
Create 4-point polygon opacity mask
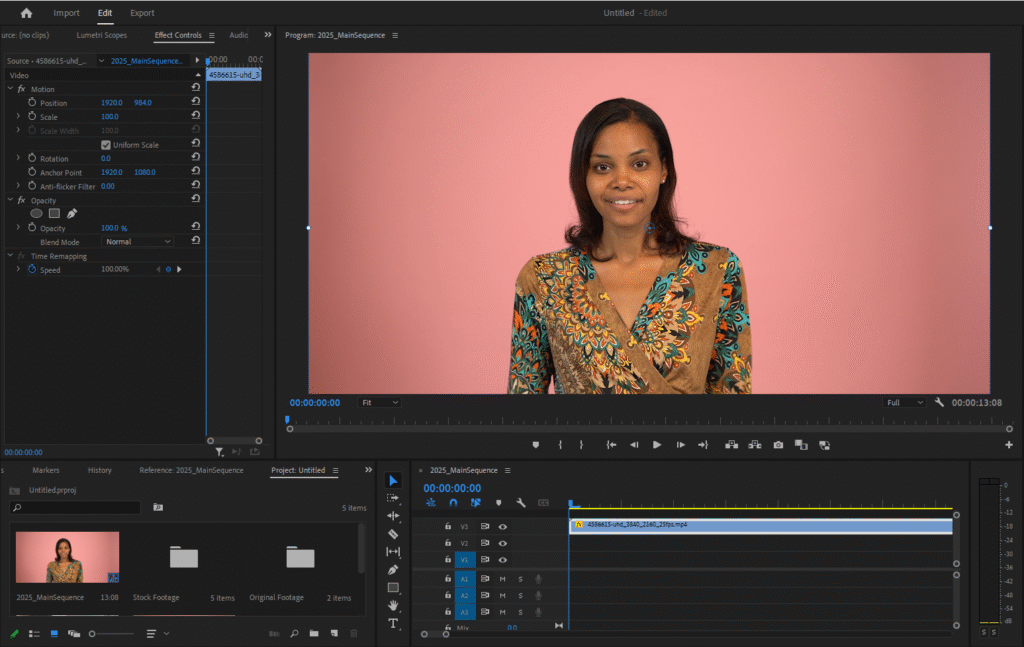point(54,213)
